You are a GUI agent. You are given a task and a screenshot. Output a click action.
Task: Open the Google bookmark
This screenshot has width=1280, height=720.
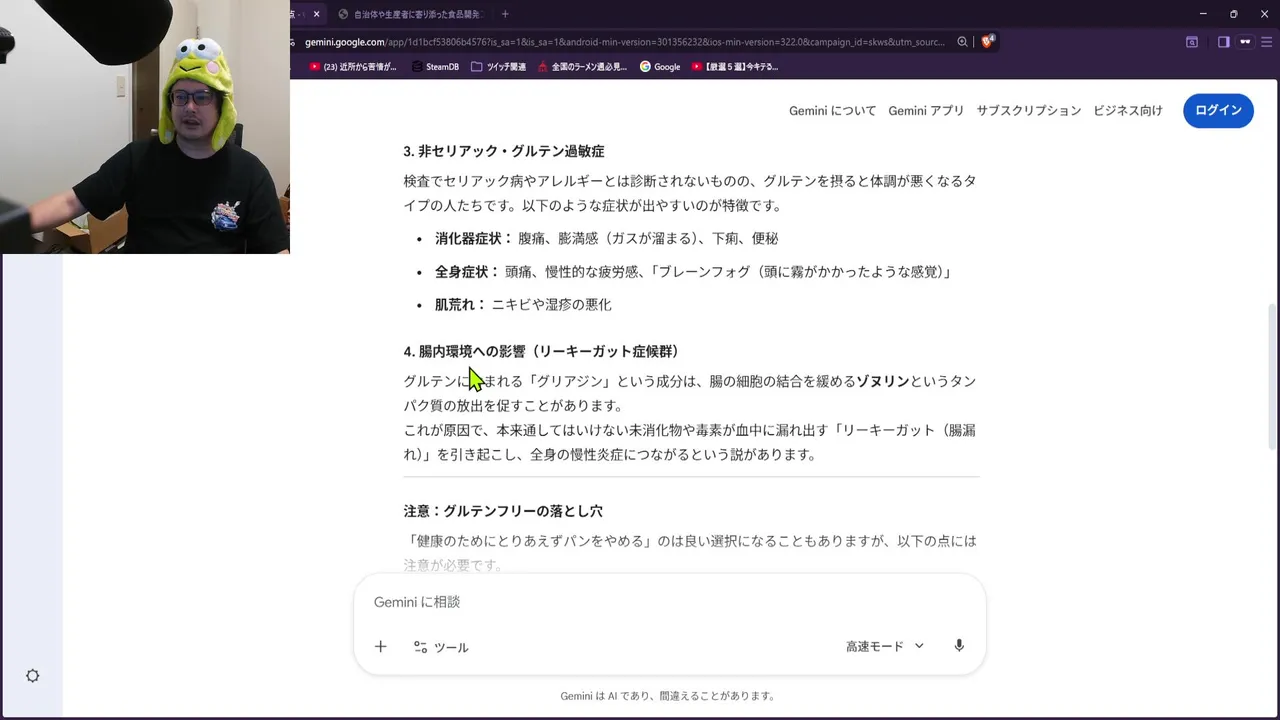660,67
